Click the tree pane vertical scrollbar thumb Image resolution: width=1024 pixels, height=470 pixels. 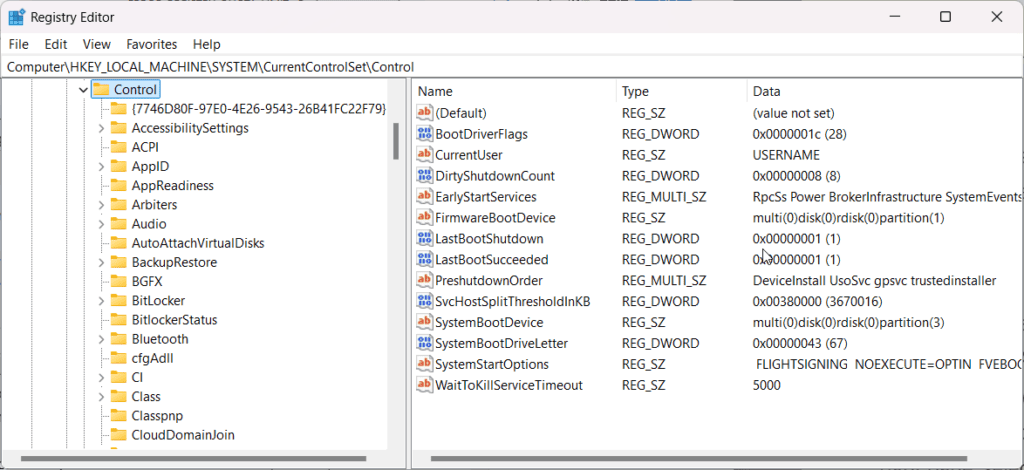pyautogui.click(x=396, y=141)
